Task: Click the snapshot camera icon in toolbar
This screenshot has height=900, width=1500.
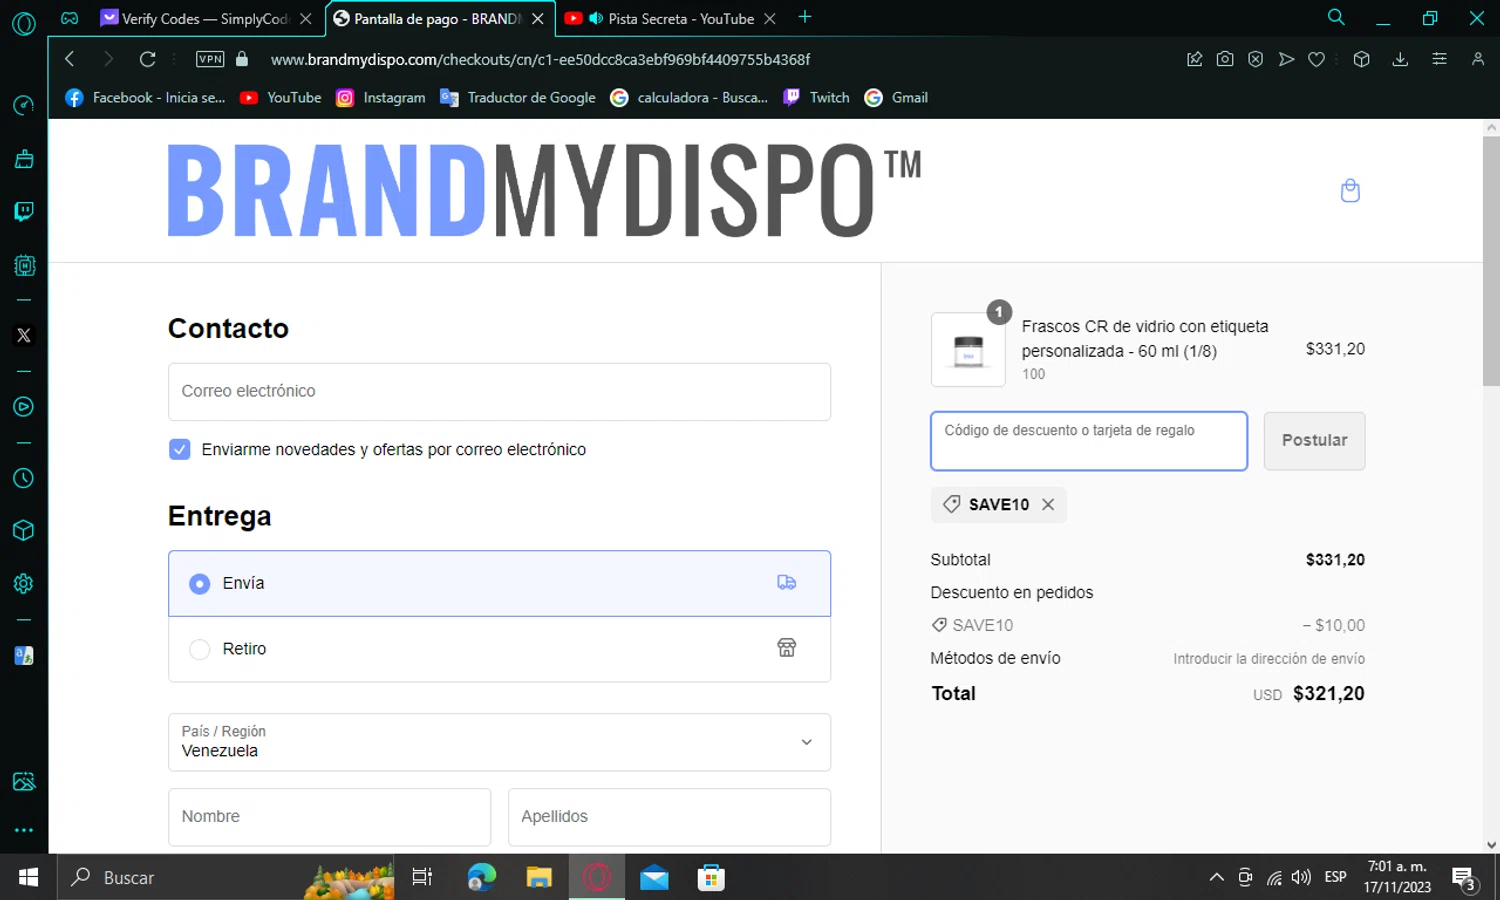Action: 1225,59
